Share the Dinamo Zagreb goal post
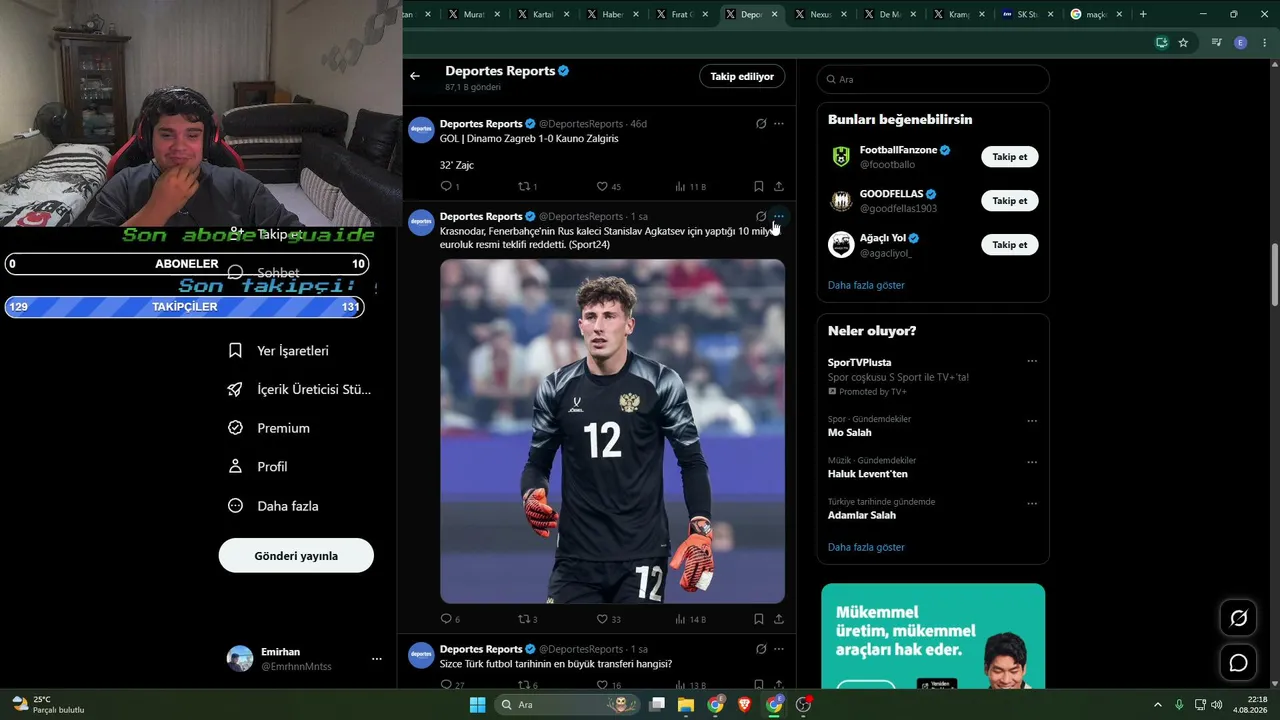Screen dimensions: 1280x720 779,186
